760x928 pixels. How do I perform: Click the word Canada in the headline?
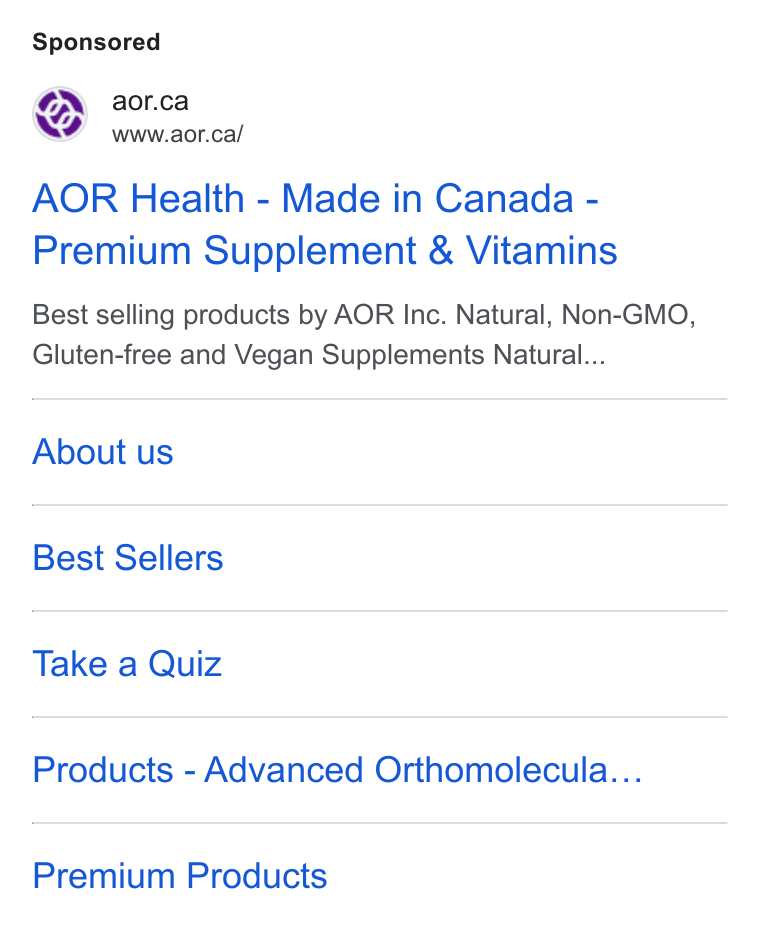click(504, 198)
